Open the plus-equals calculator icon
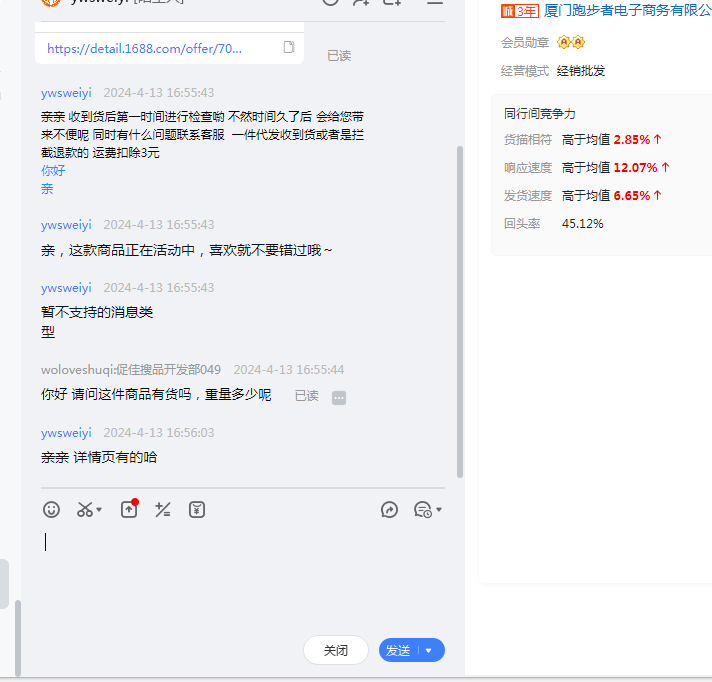This screenshot has height=682, width=712. click(x=163, y=510)
